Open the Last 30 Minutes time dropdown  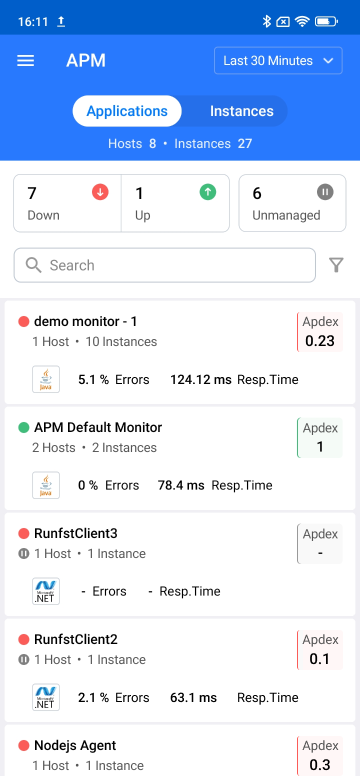pyautogui.click(x=278, y=61)
